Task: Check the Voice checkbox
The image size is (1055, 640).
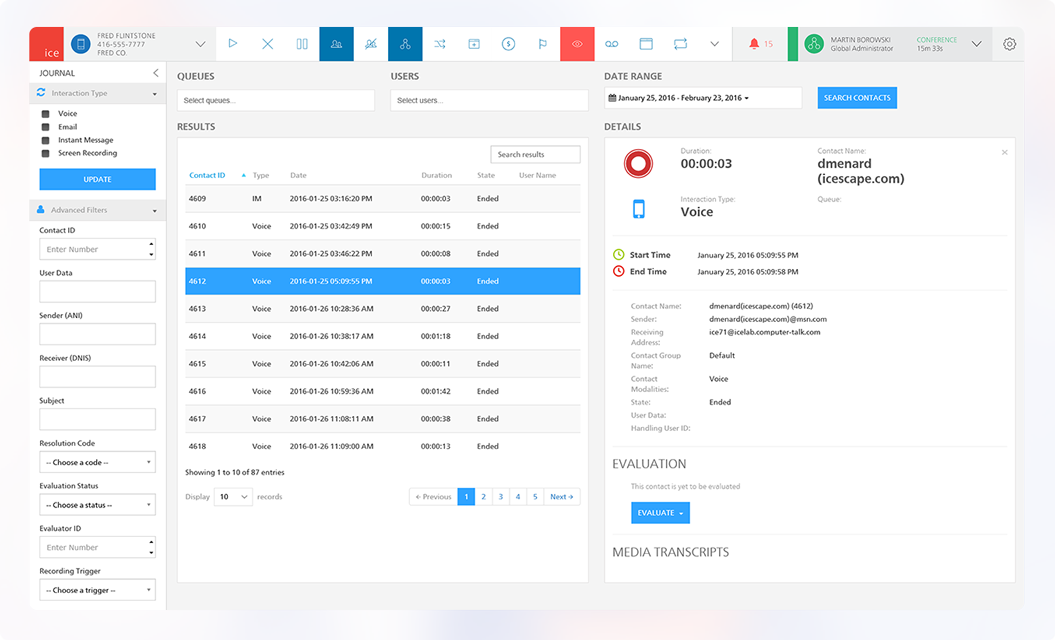Action: point(46,114)
